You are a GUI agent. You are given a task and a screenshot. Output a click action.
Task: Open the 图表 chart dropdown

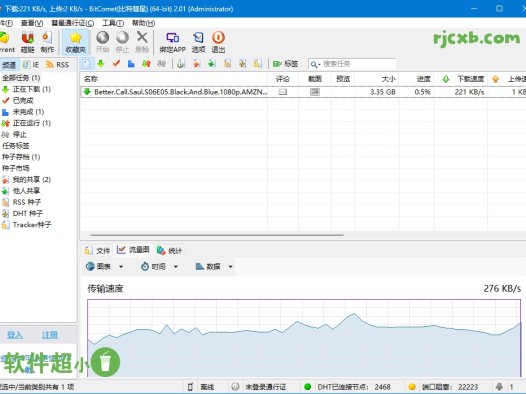click(x=104, y=267)
